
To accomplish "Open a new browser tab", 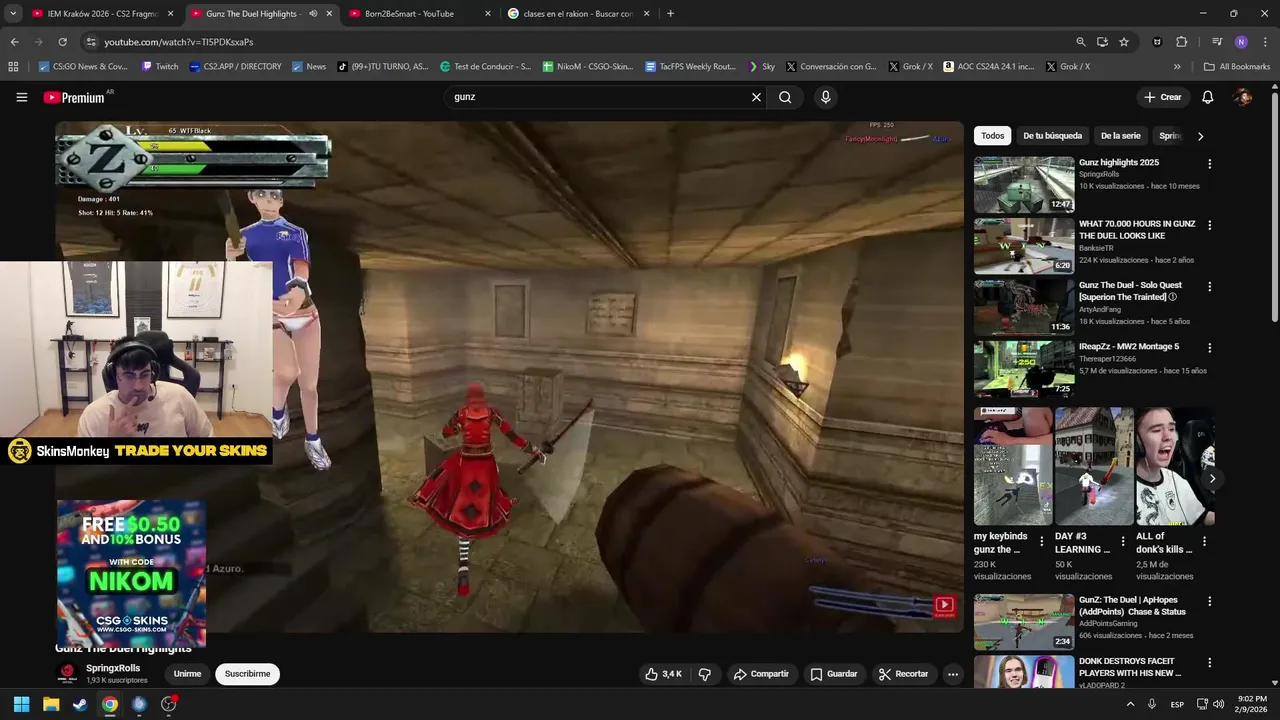I will pyautogui.click(x=670, y=14).
